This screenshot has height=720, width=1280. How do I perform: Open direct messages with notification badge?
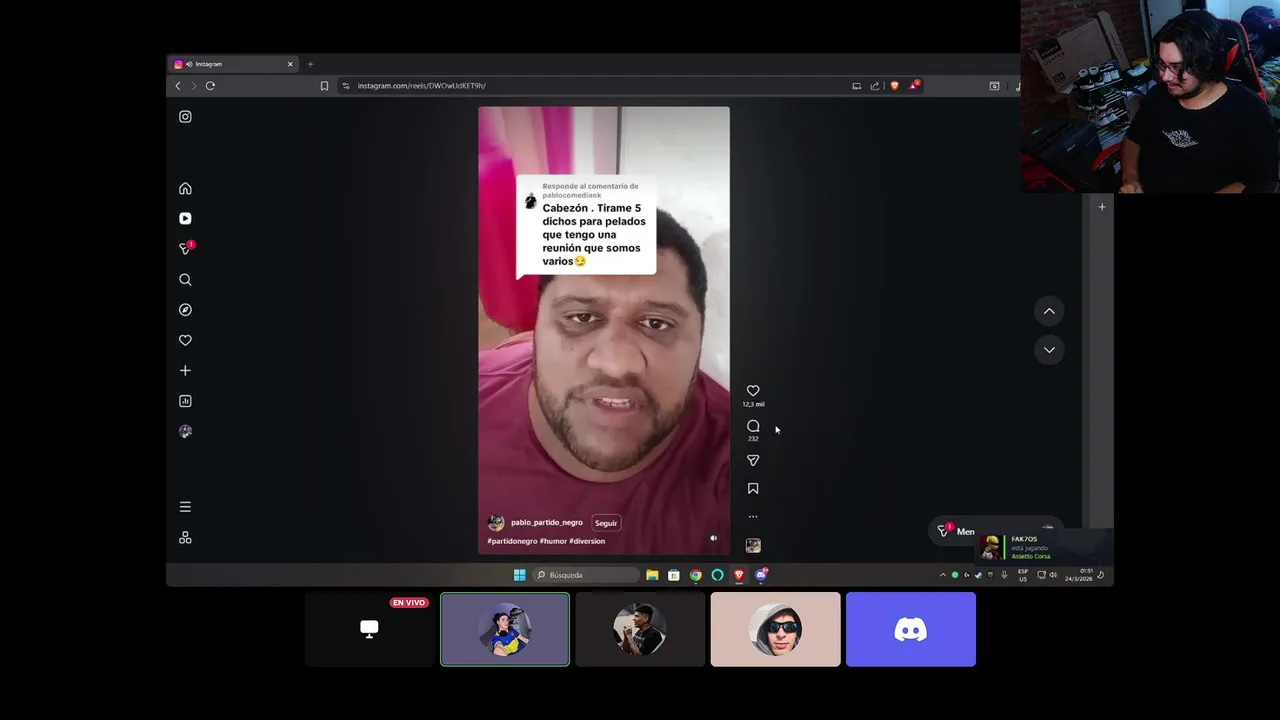point(186,248)
